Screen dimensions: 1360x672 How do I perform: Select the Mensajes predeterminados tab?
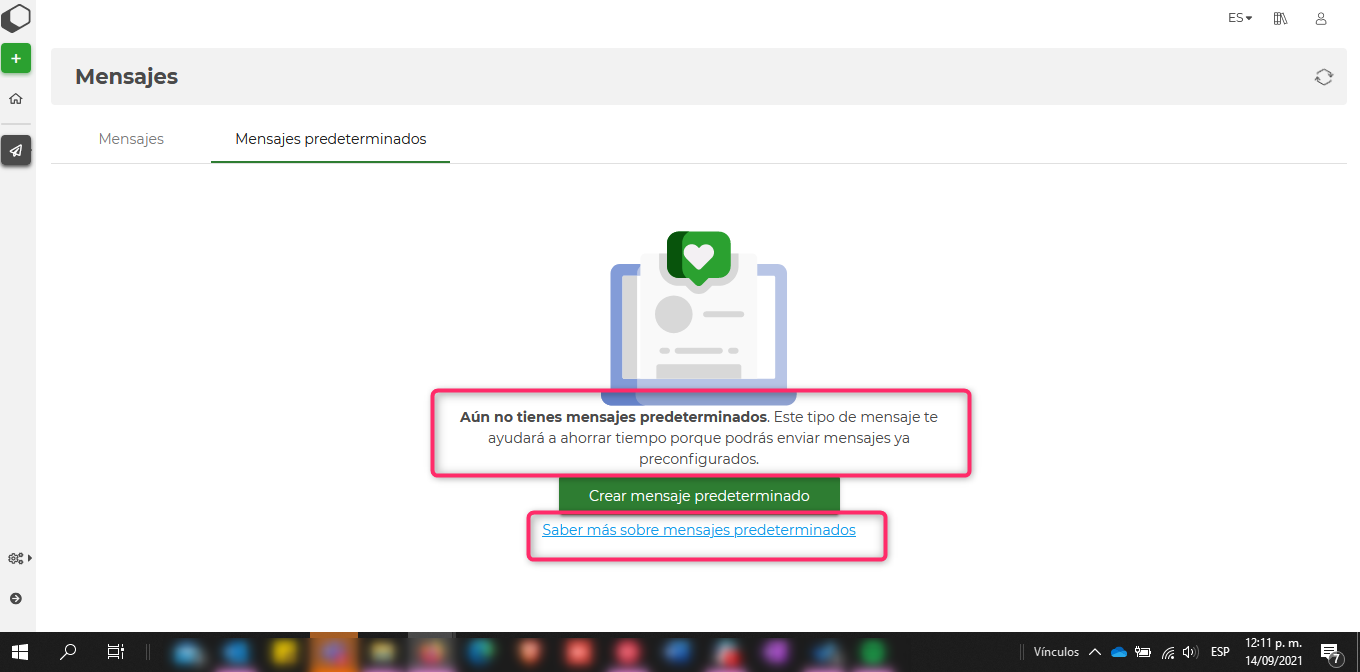tap(330, 139)
